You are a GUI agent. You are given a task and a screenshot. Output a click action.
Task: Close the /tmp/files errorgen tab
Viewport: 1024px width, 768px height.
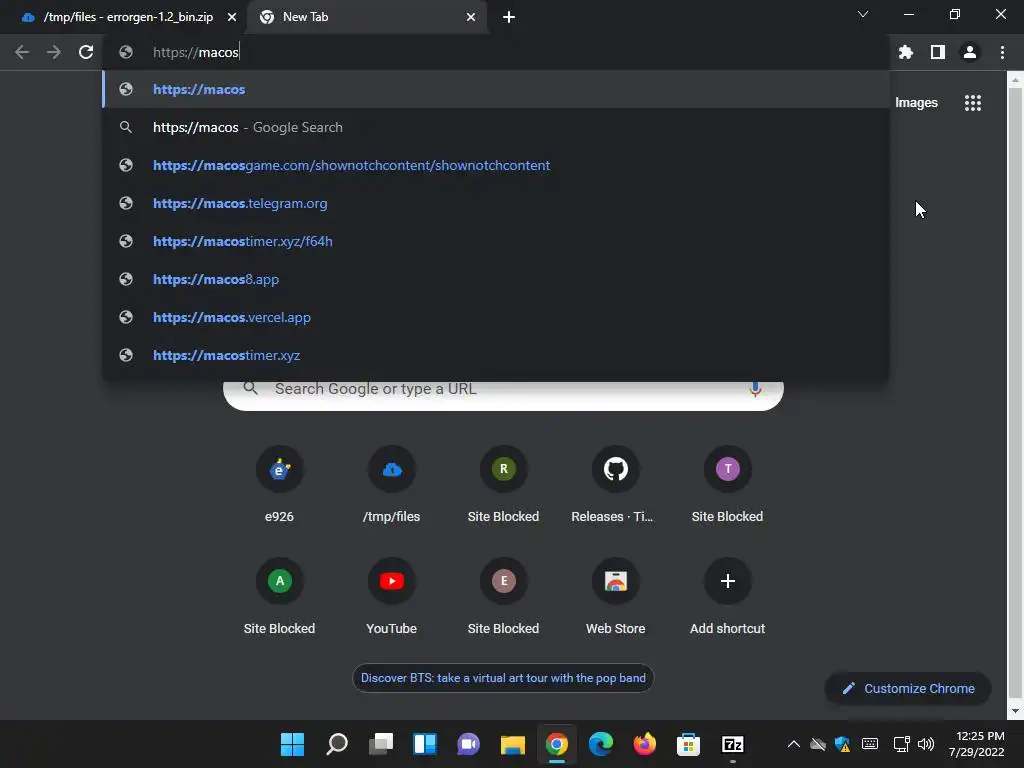coord(232,17)
